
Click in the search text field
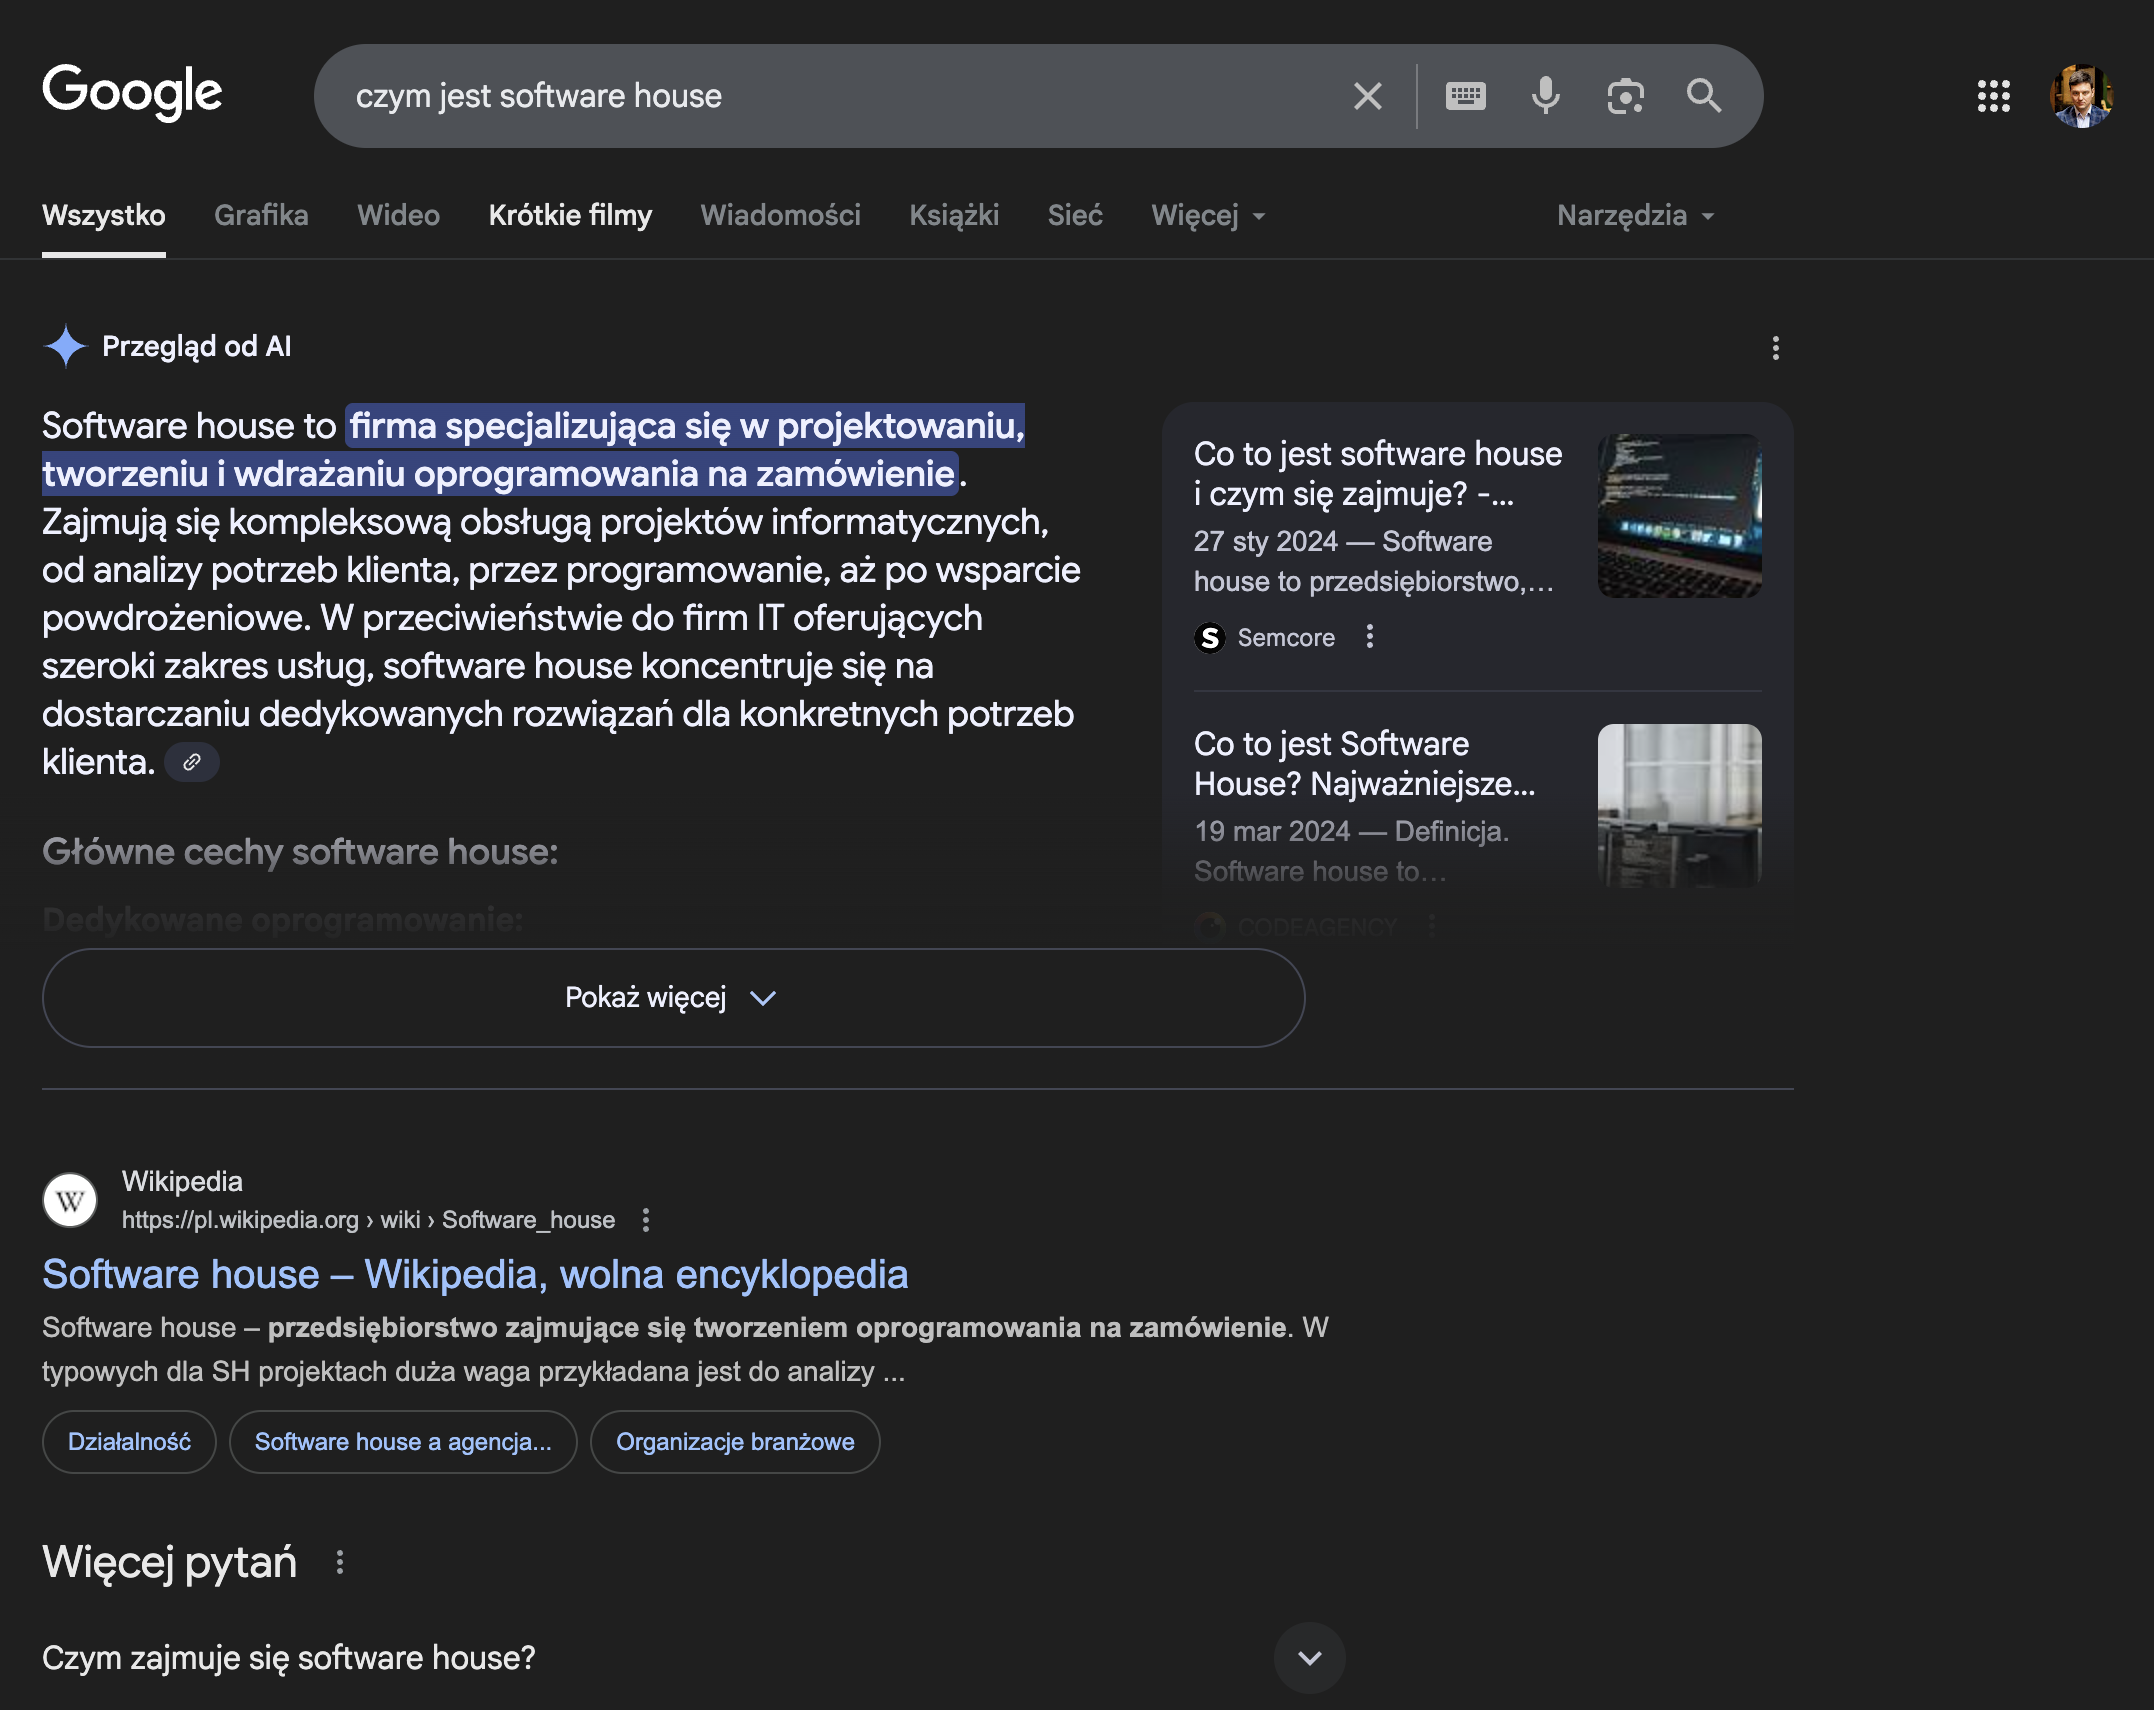[x=840, y=96]
